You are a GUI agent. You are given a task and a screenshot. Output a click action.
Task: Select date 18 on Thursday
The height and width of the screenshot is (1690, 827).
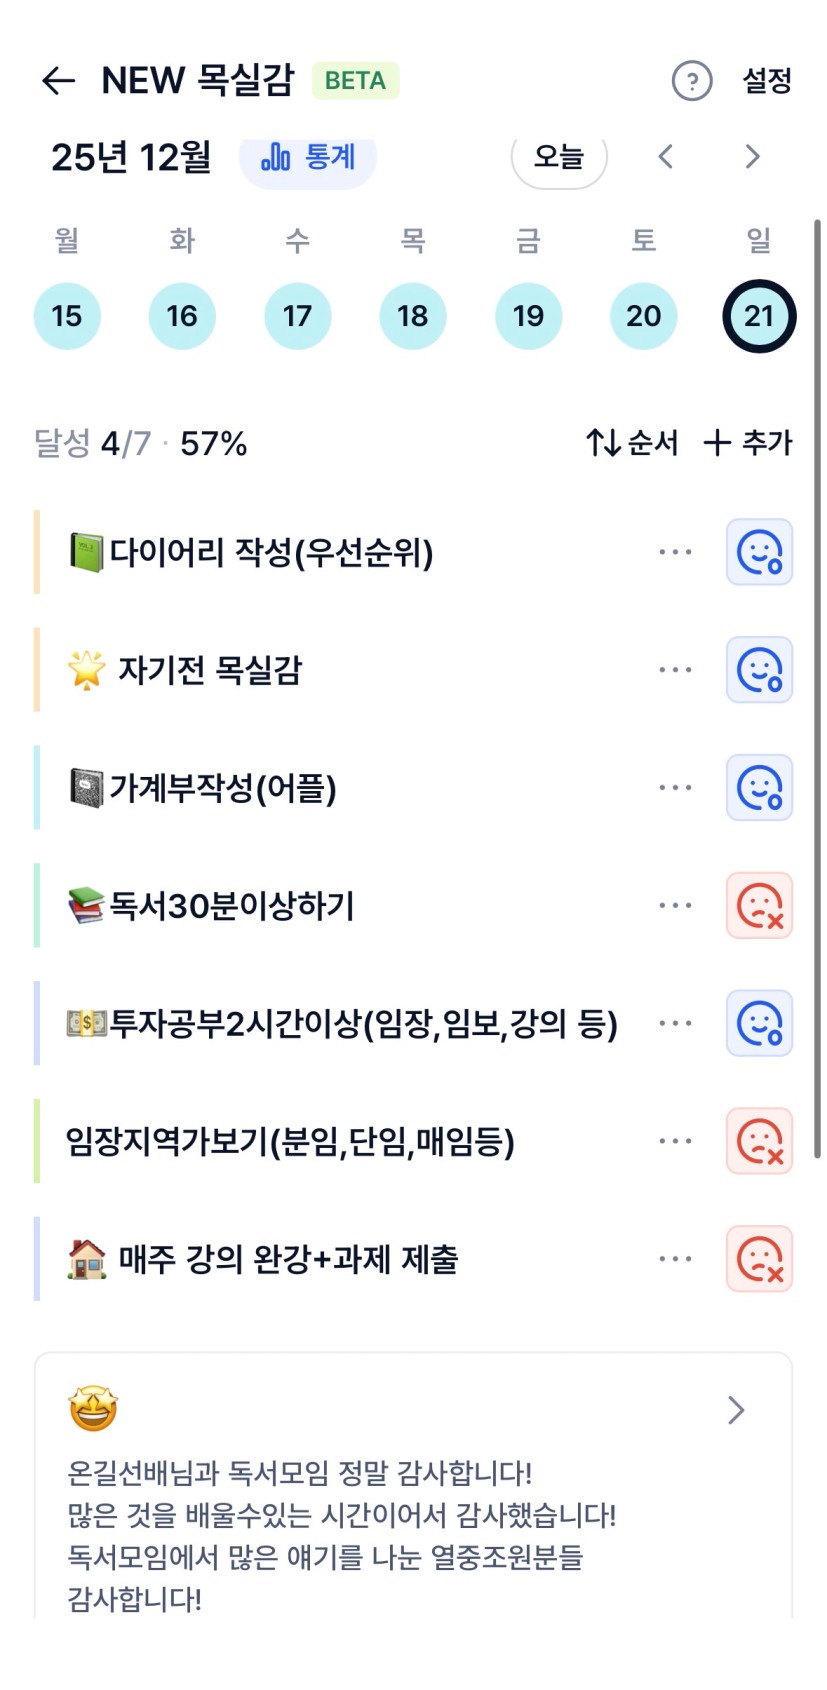413,316
